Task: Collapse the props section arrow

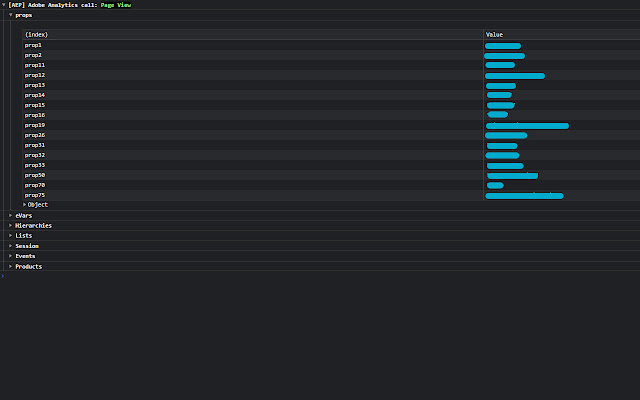Action: [11, 15]
